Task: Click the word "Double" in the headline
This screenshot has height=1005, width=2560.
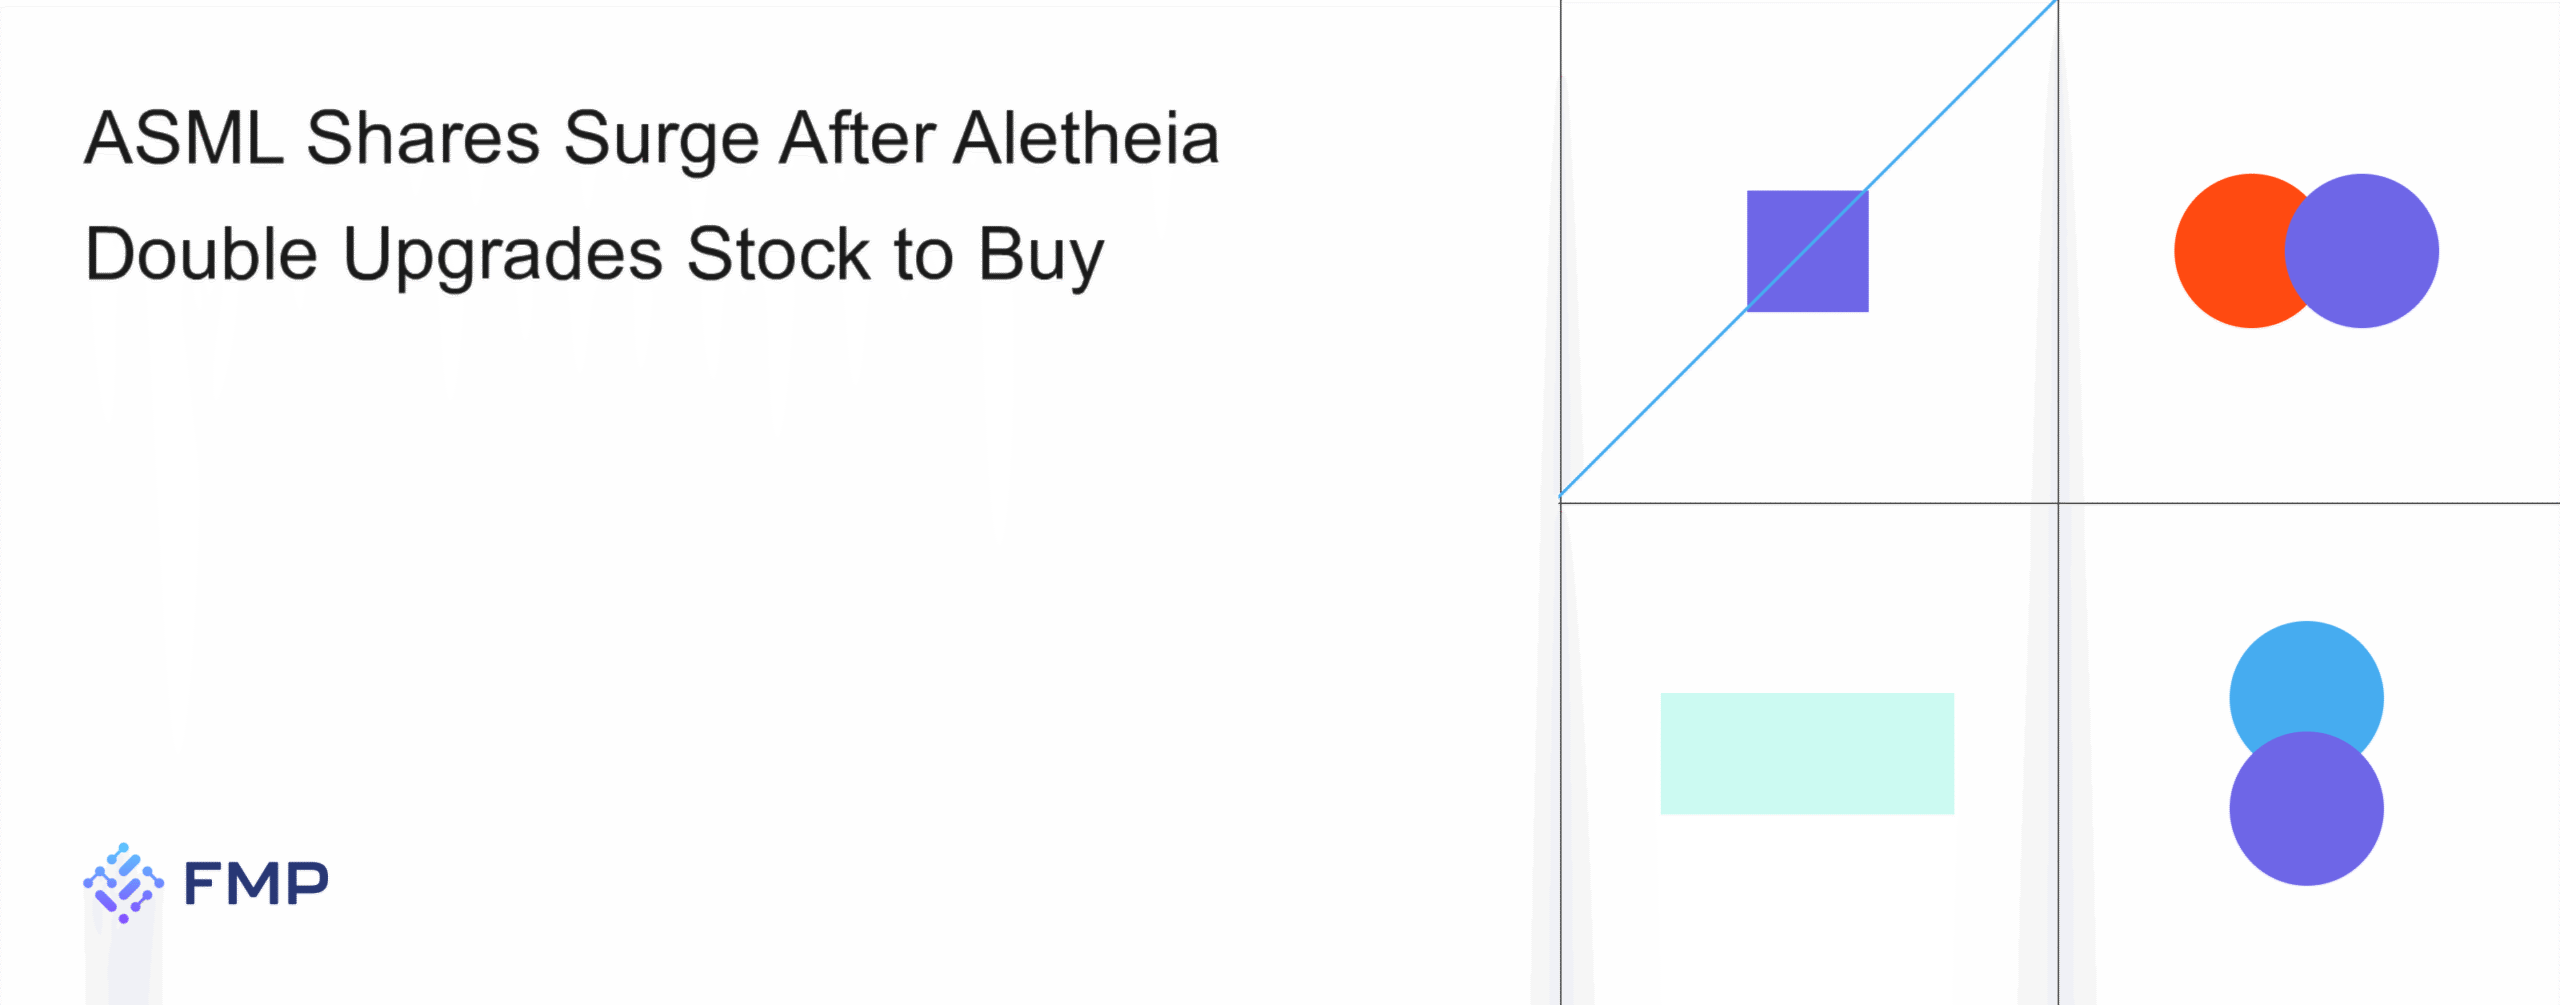Action: pyautogui.click(x=201, y=254)
